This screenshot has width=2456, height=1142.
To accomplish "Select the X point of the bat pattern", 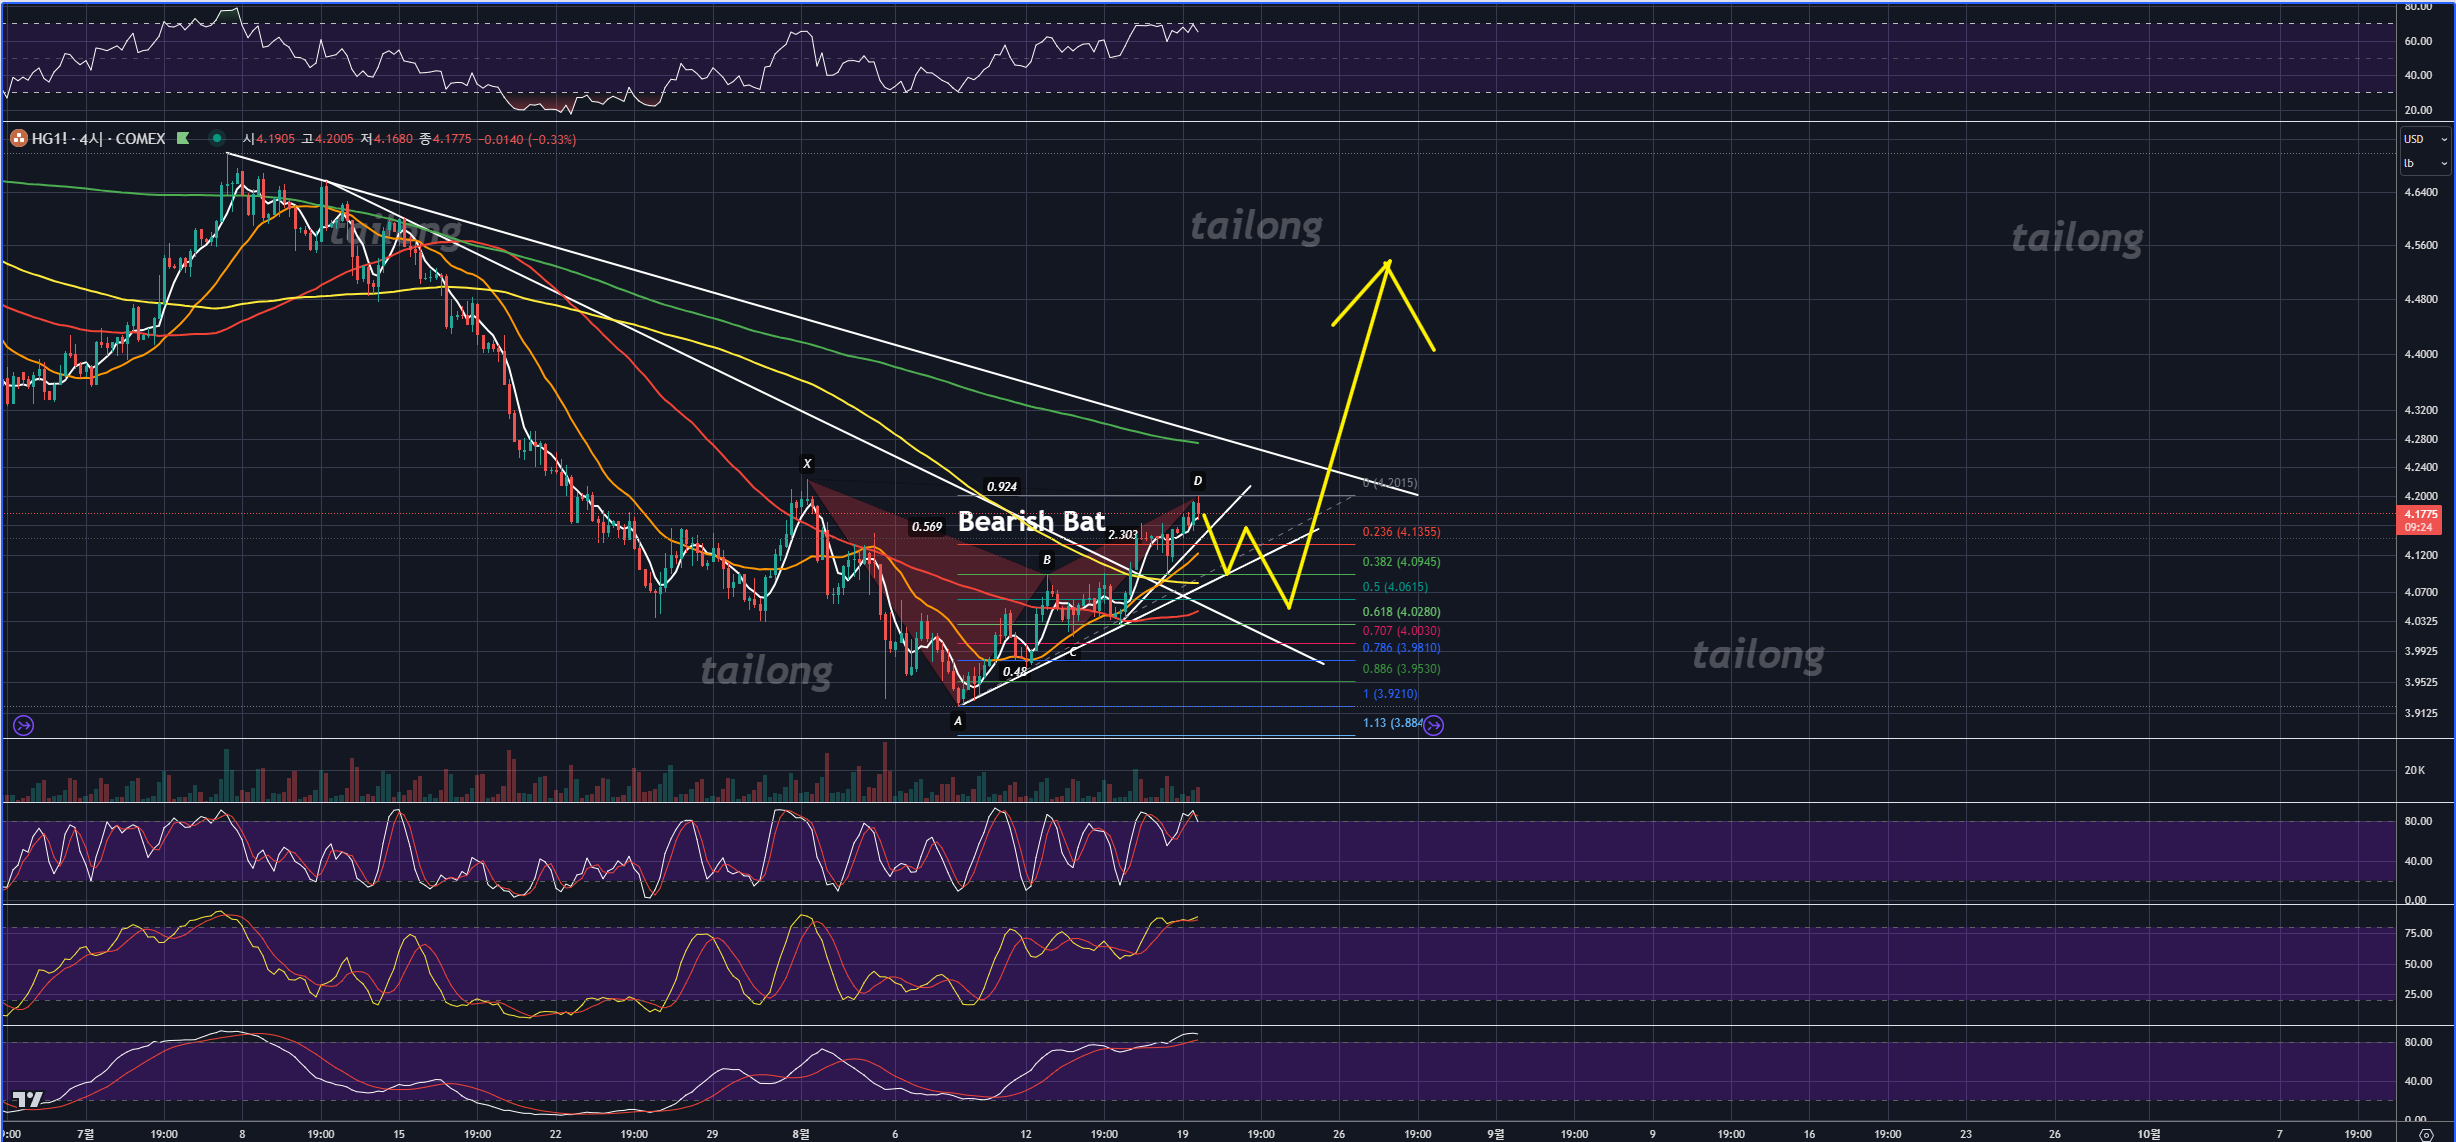I will 807,464.
